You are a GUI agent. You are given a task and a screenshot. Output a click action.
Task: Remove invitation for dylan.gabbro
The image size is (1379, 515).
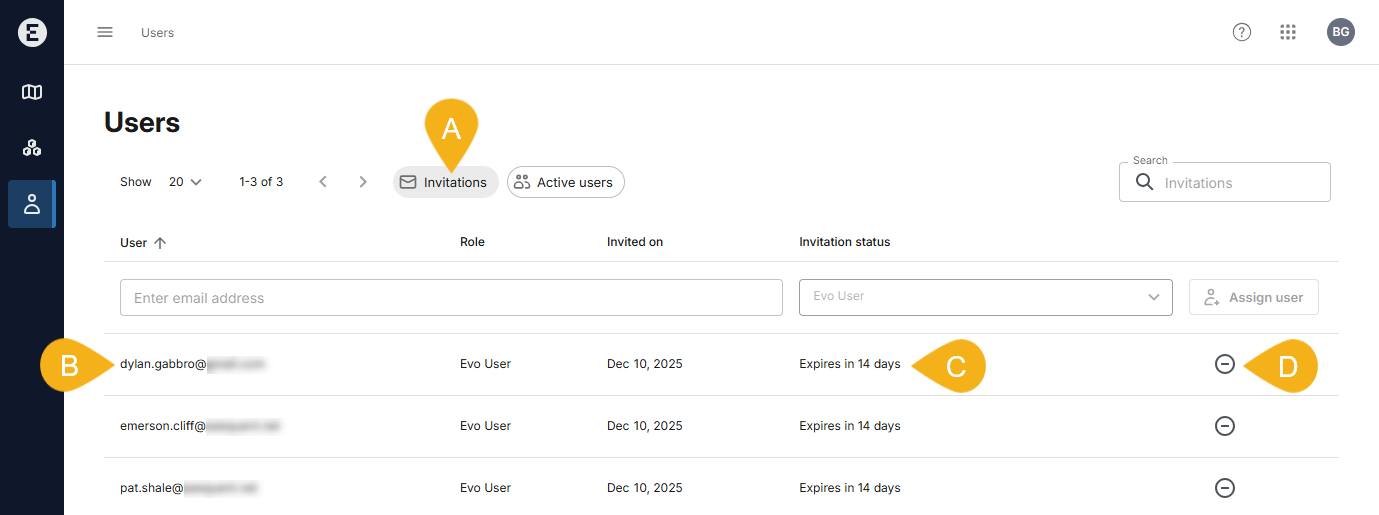[x=1224, y=364]
